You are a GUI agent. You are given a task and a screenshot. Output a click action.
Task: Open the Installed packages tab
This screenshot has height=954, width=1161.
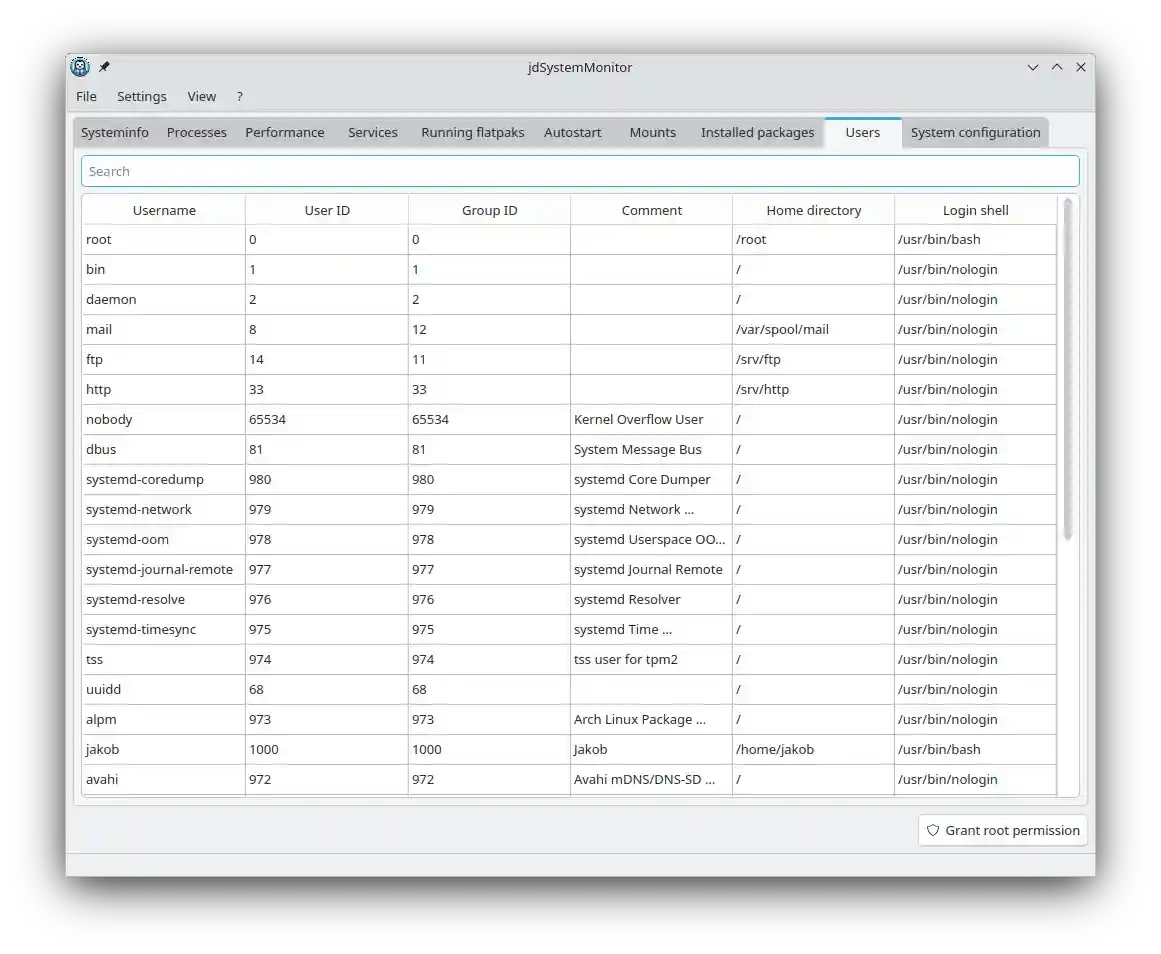[757, 132]
